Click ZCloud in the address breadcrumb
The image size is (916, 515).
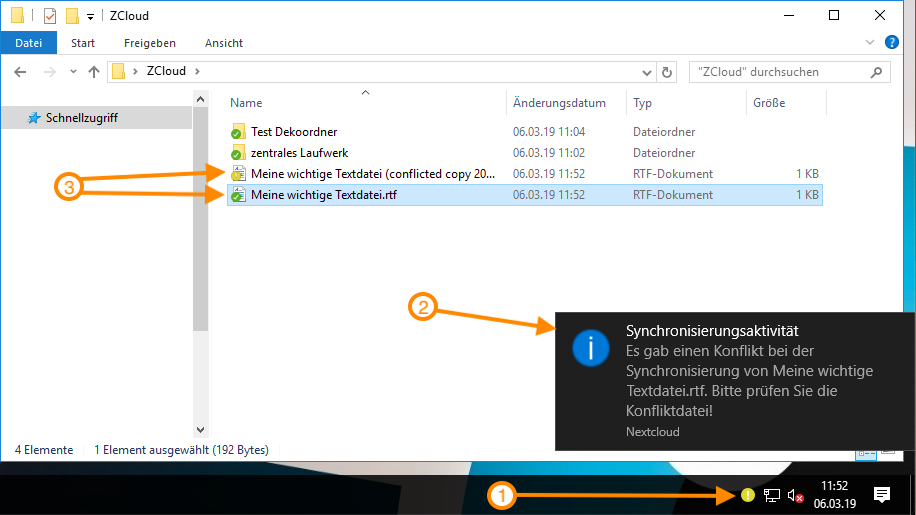pos(166,71)
